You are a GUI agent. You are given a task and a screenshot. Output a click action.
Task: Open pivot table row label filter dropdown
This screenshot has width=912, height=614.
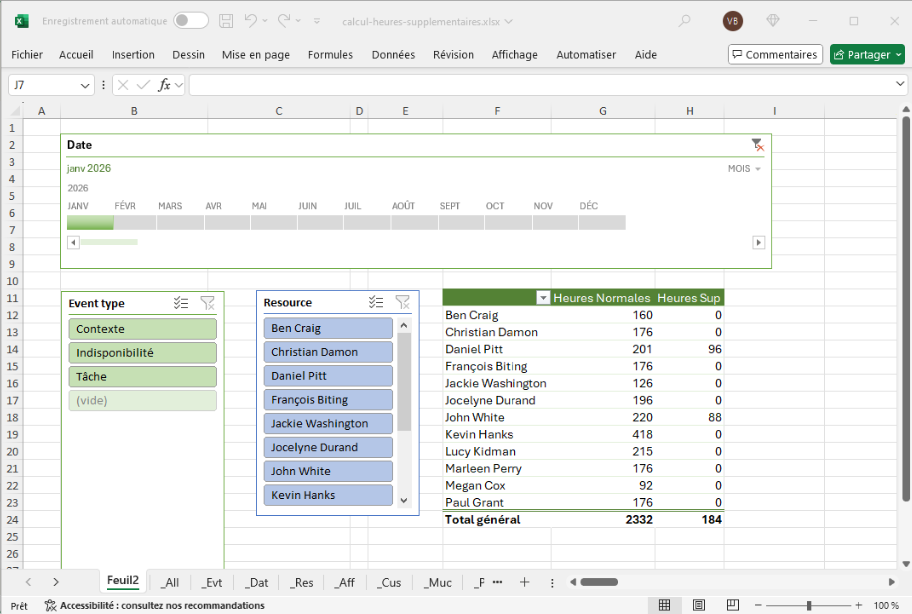click(x=543, y=298)
